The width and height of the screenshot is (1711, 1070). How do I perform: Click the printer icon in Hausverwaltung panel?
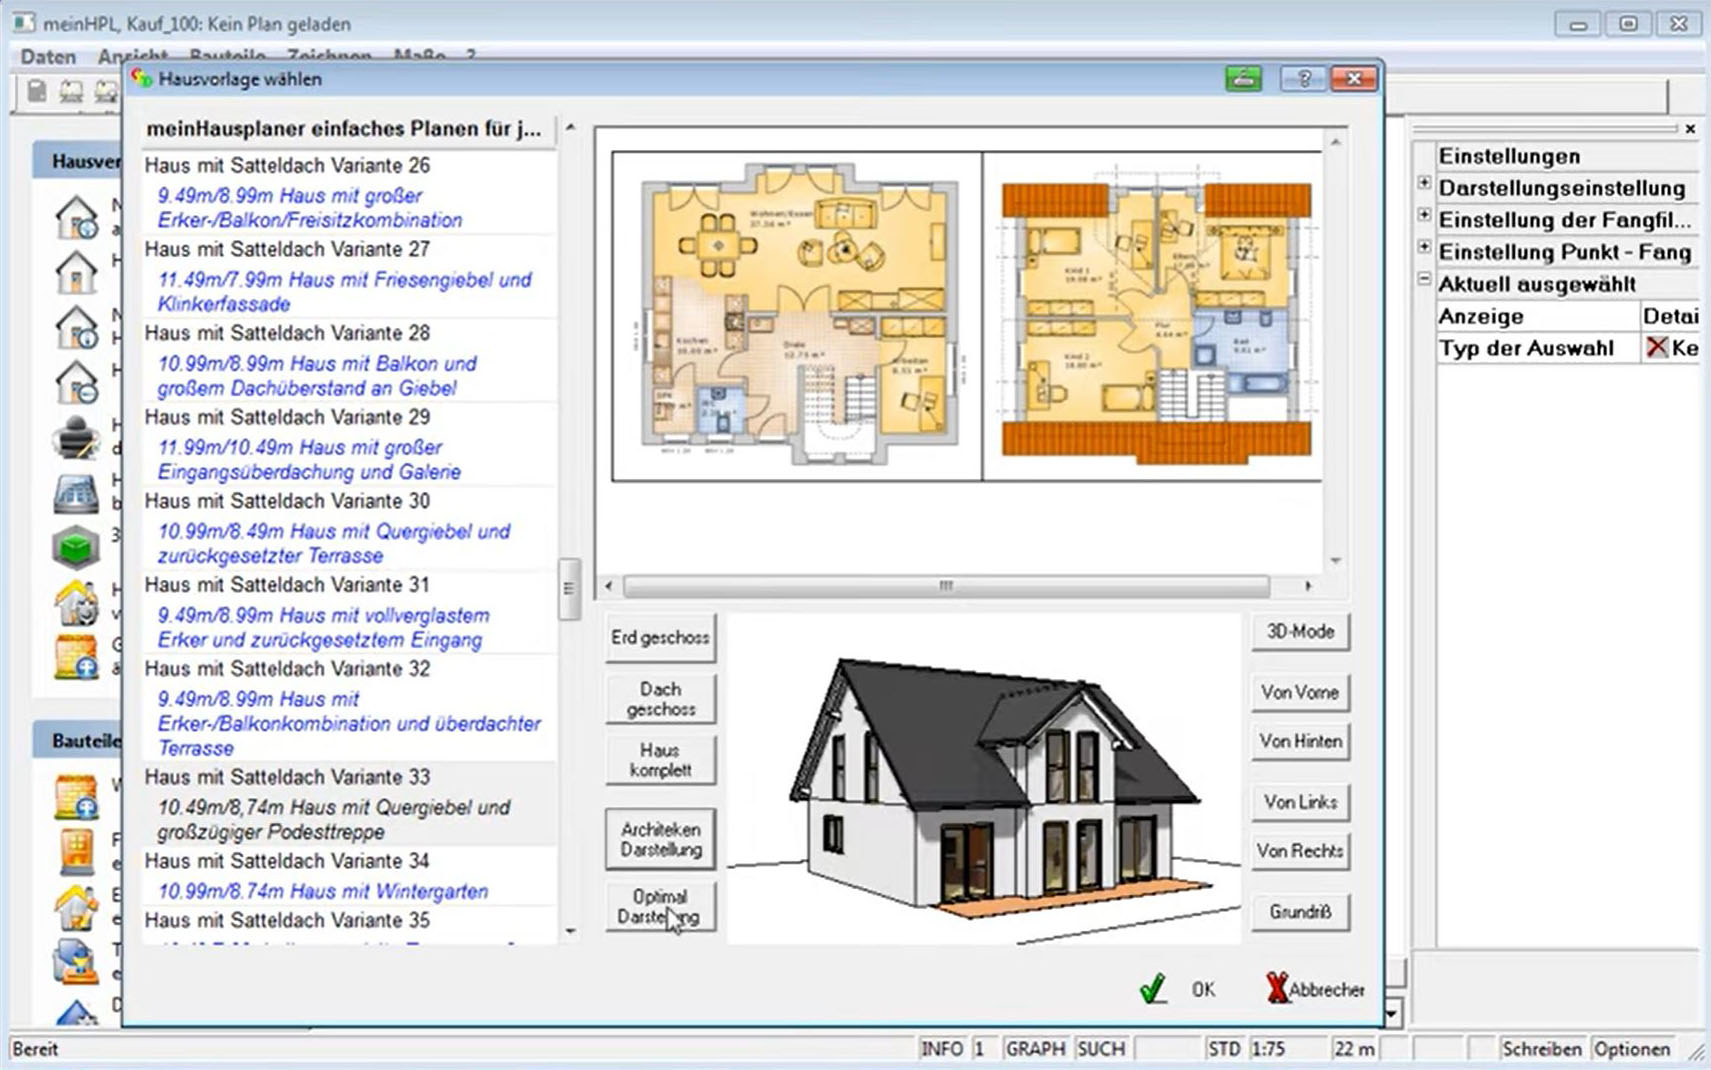click(x=76, y=438)
